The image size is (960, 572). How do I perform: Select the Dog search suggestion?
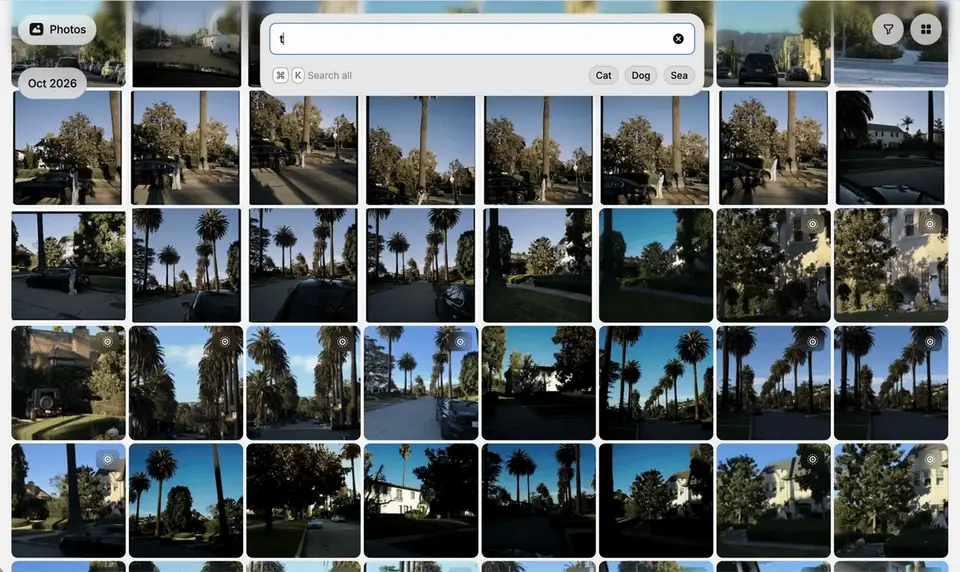(x=640, y=75)
